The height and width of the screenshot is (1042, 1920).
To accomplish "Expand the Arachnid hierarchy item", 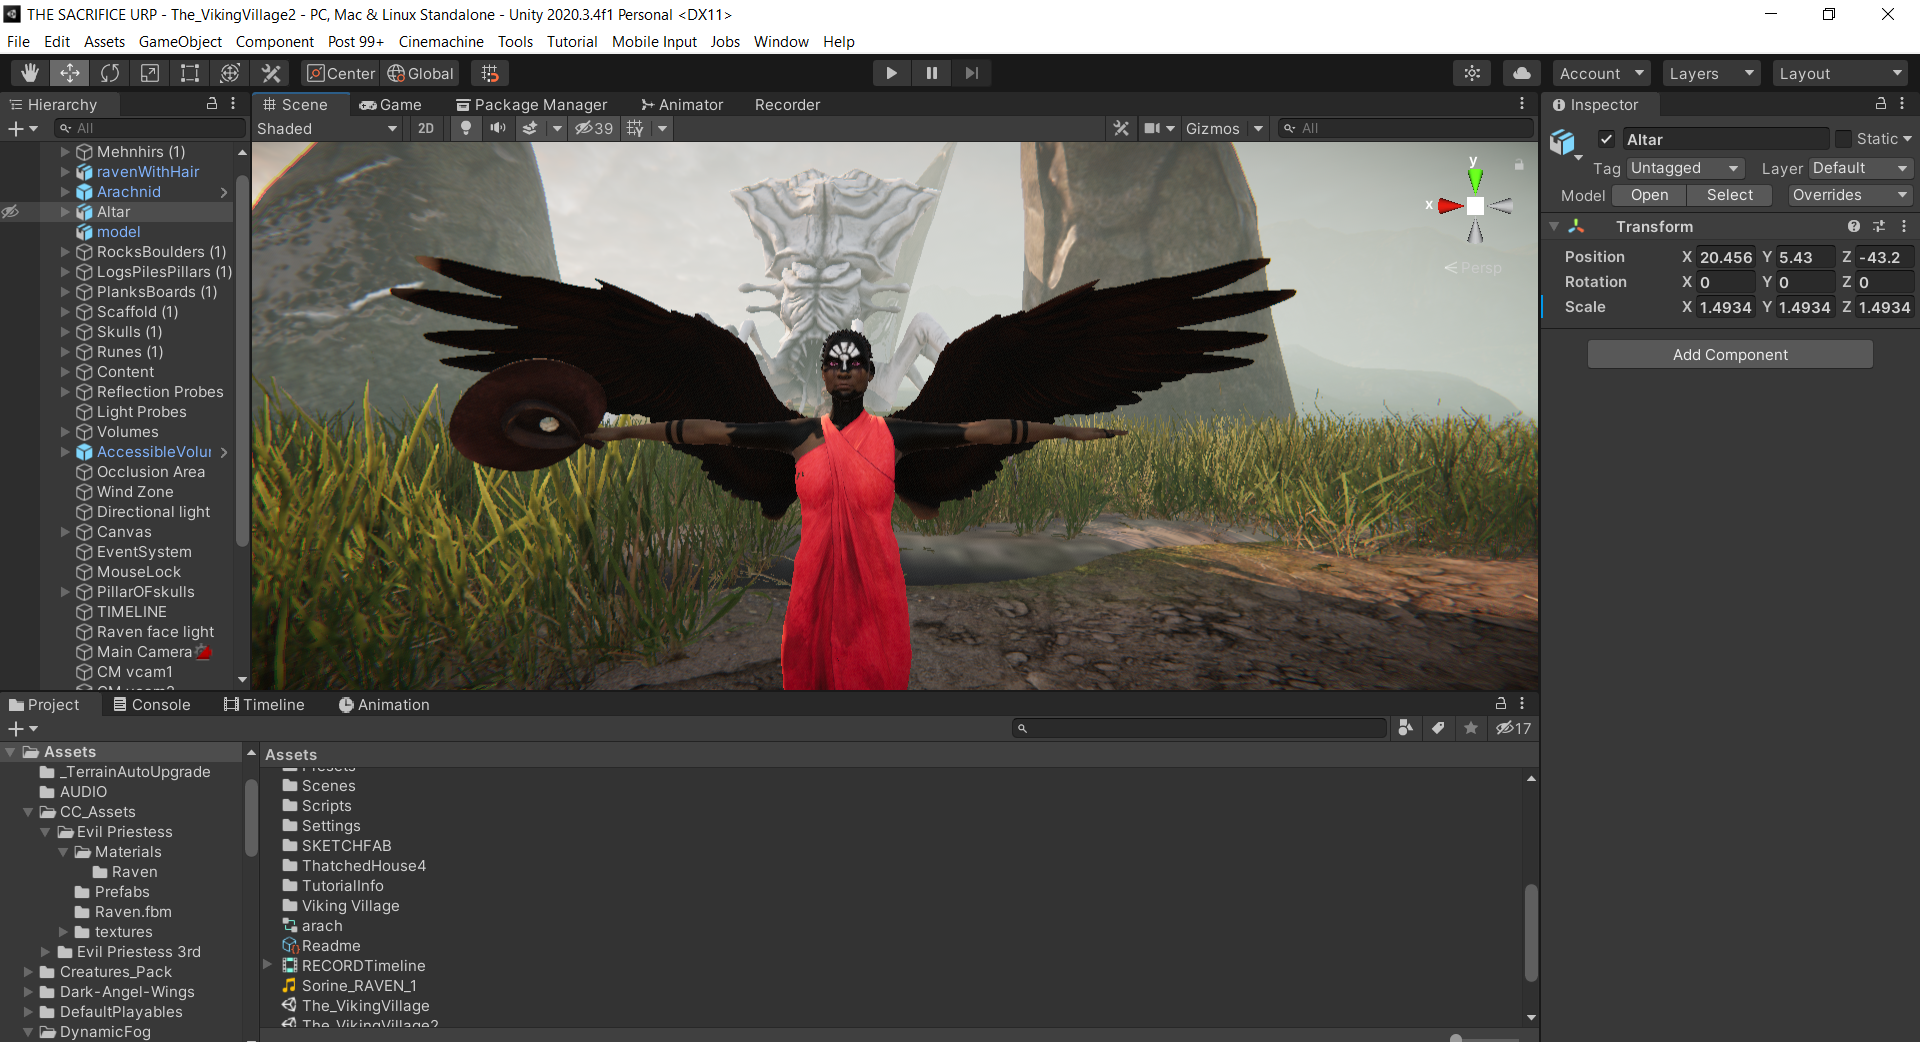I will [65, 192].
